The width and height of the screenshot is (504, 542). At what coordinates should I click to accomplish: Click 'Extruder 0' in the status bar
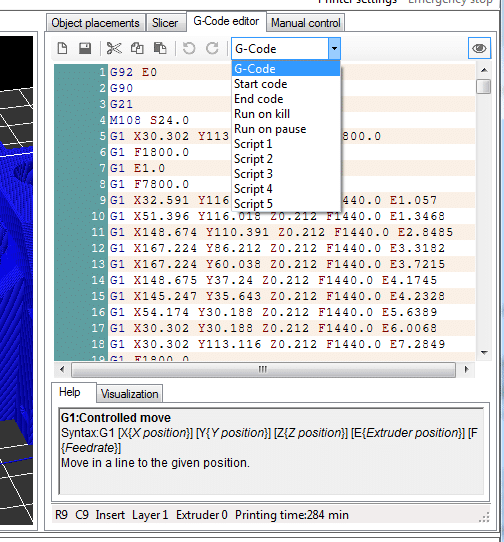(202, 515)
